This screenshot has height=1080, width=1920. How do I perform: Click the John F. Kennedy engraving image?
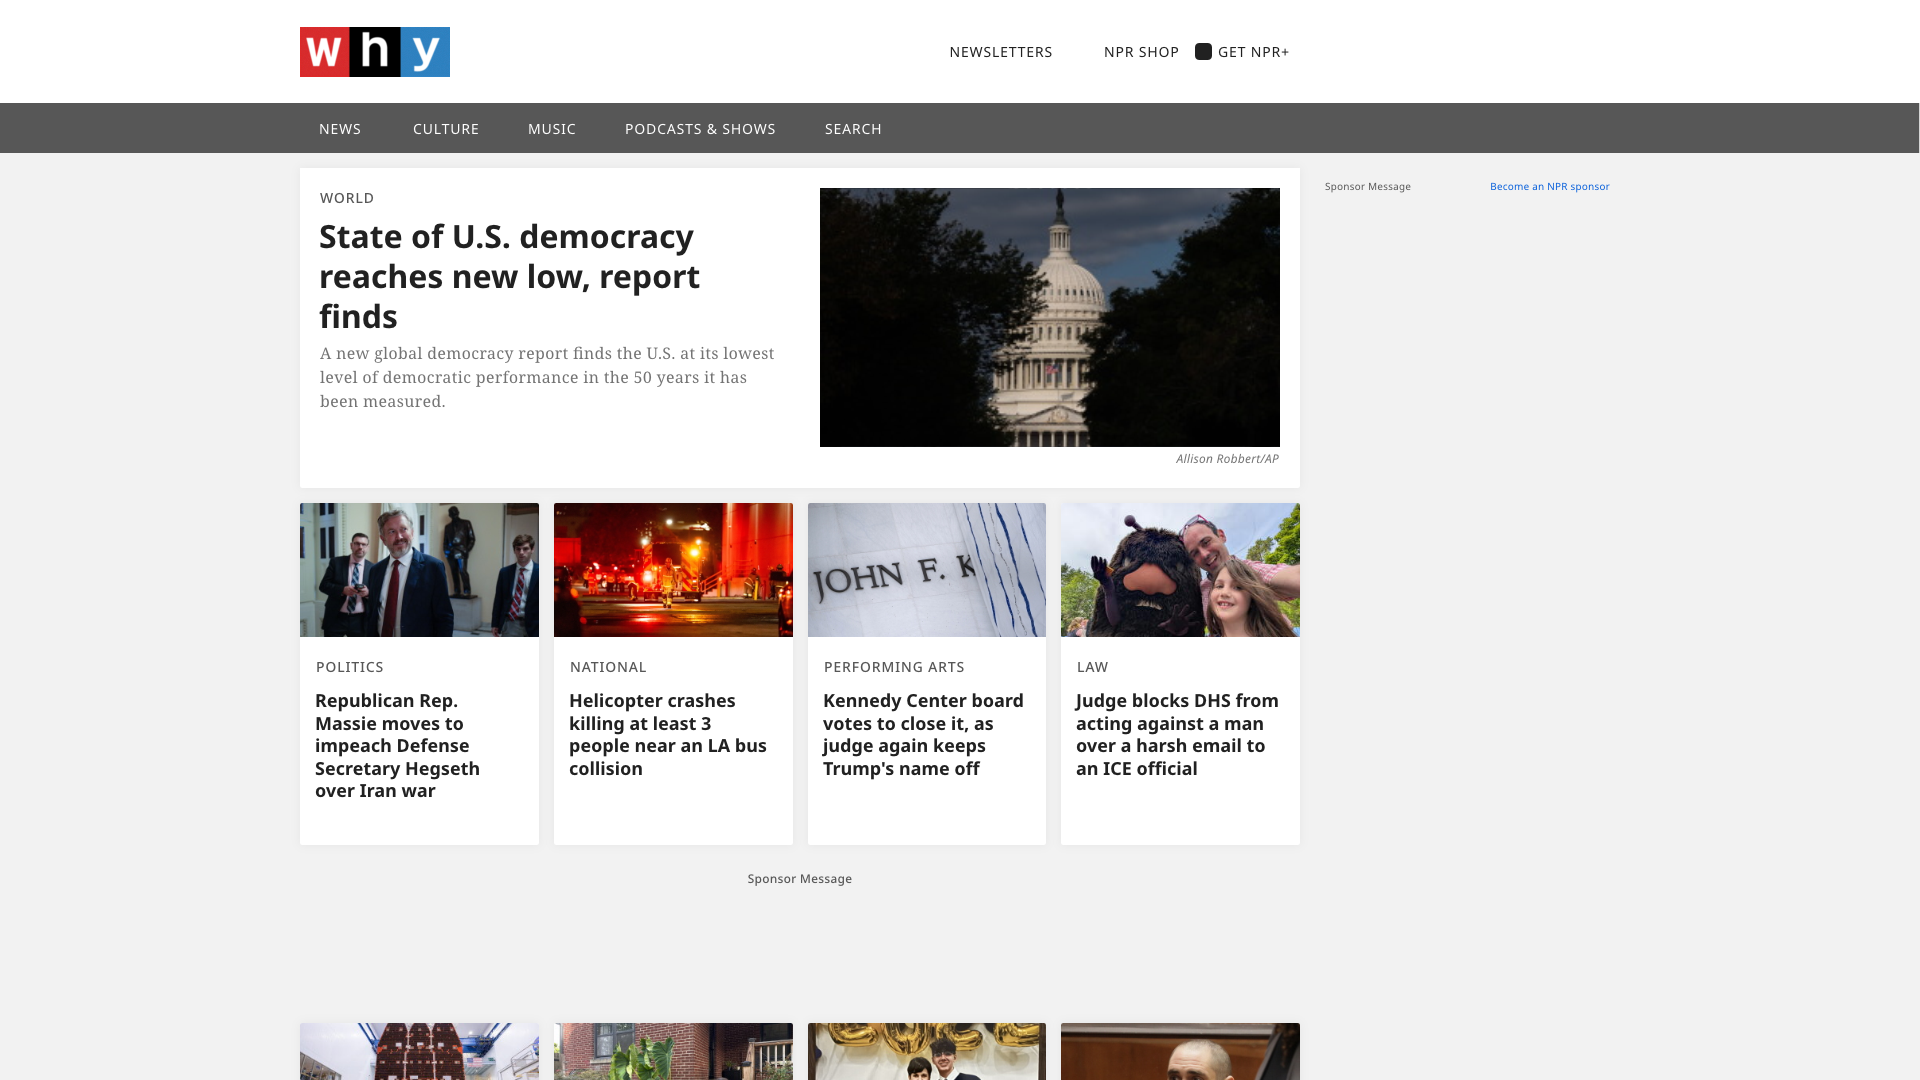pyautogui.click(x=927, y=570)
